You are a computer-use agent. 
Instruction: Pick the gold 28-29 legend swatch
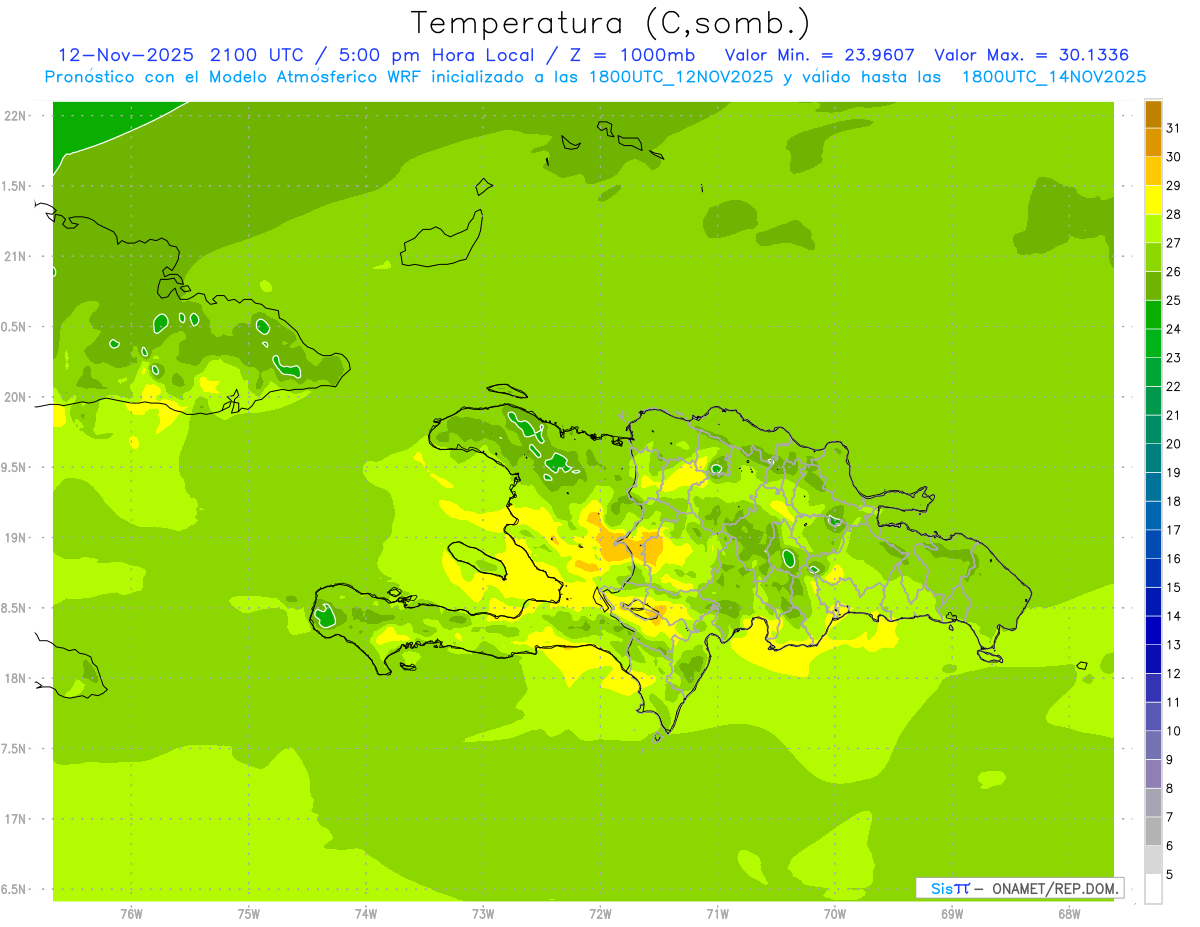[x=1153, y=171]
